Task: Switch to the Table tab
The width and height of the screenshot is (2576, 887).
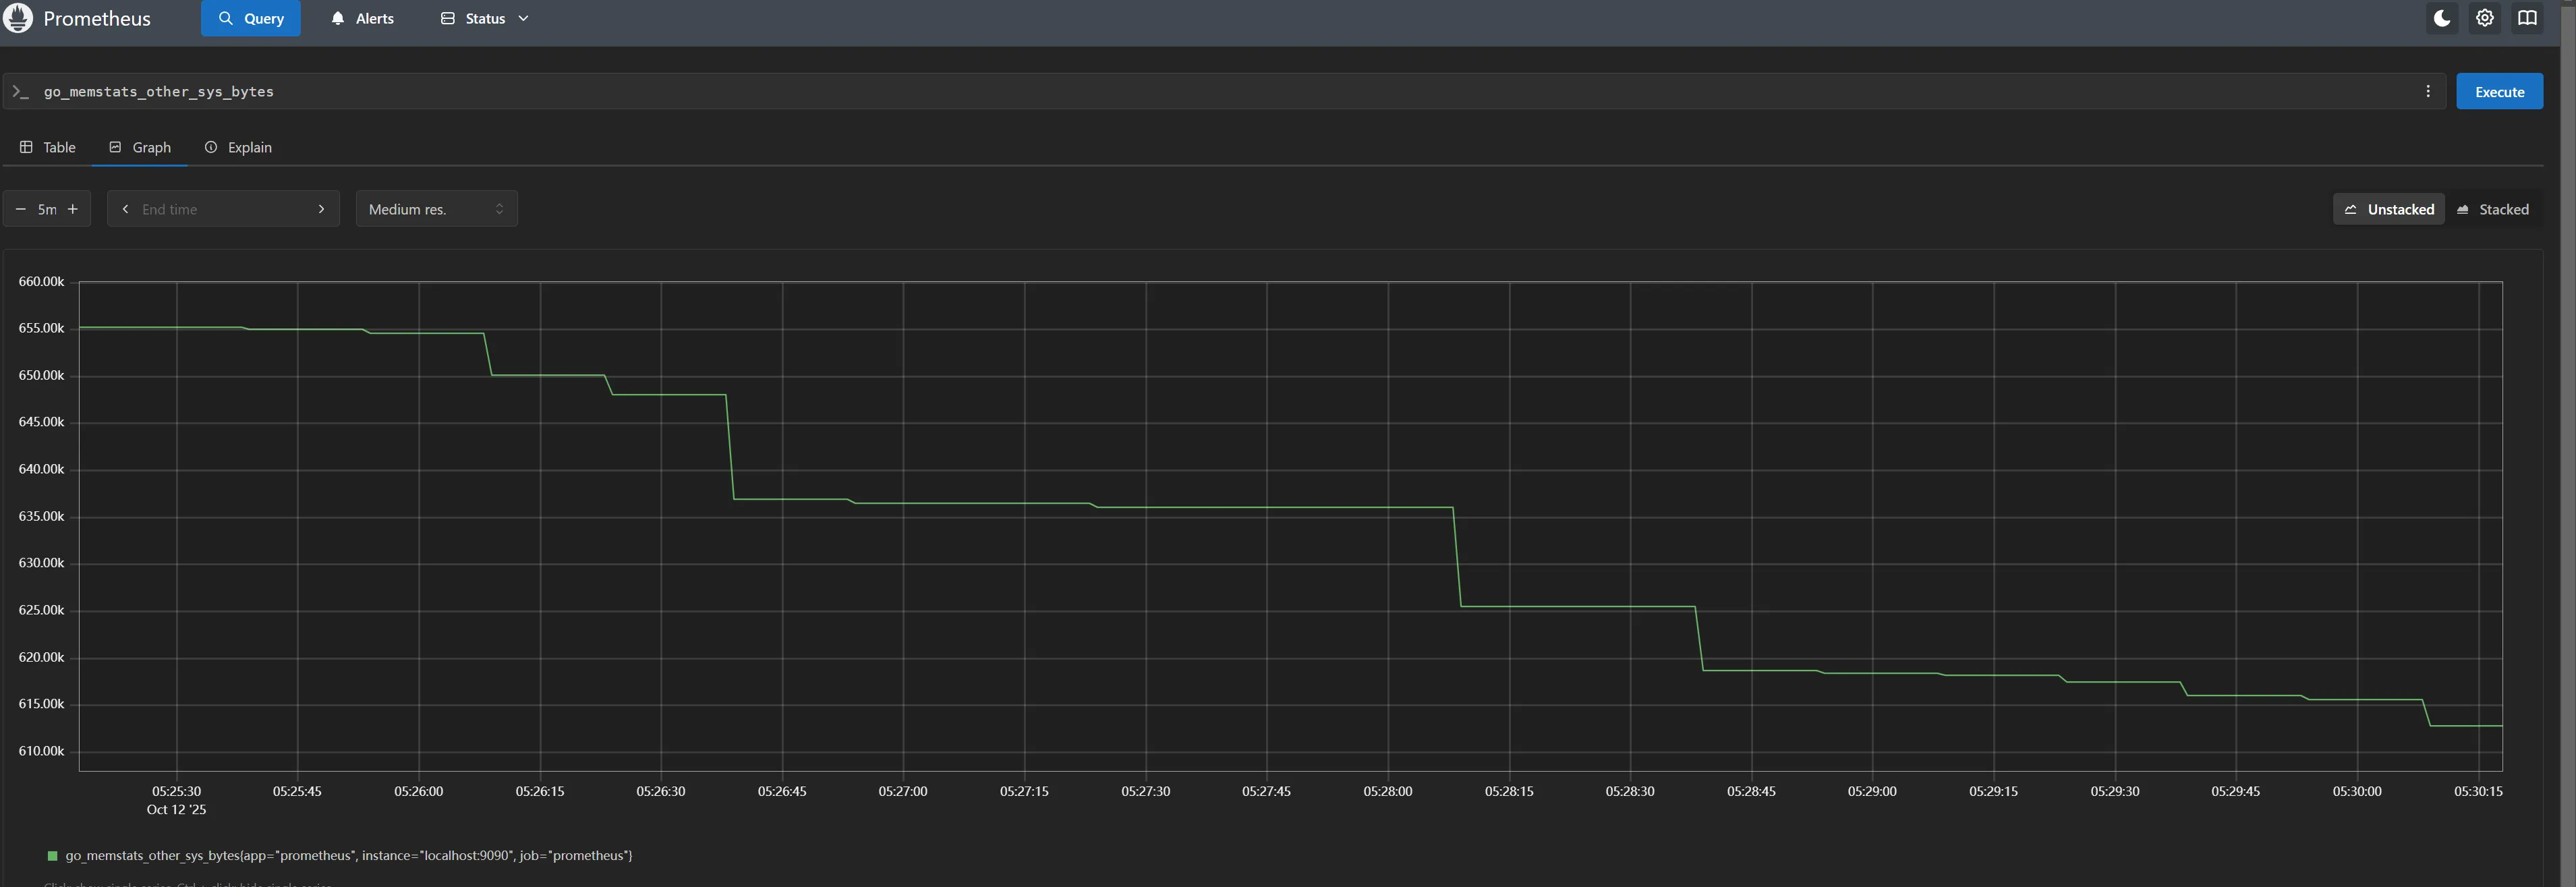Action: pos(47,147)
